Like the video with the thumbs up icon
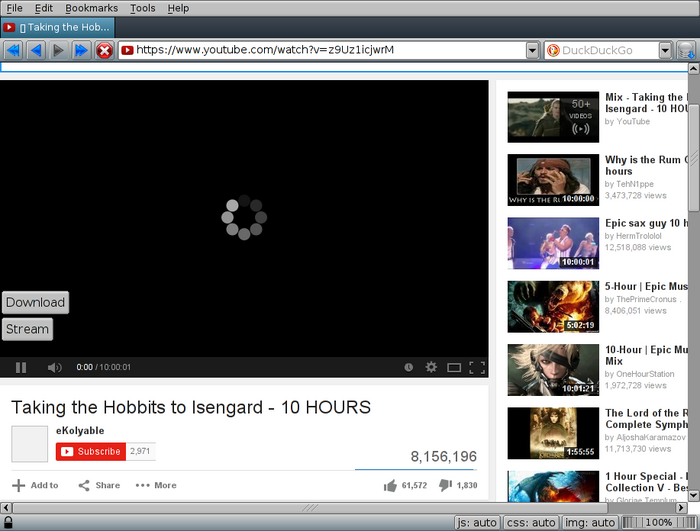This screenshot has width=700, height=531. point(390,485)
